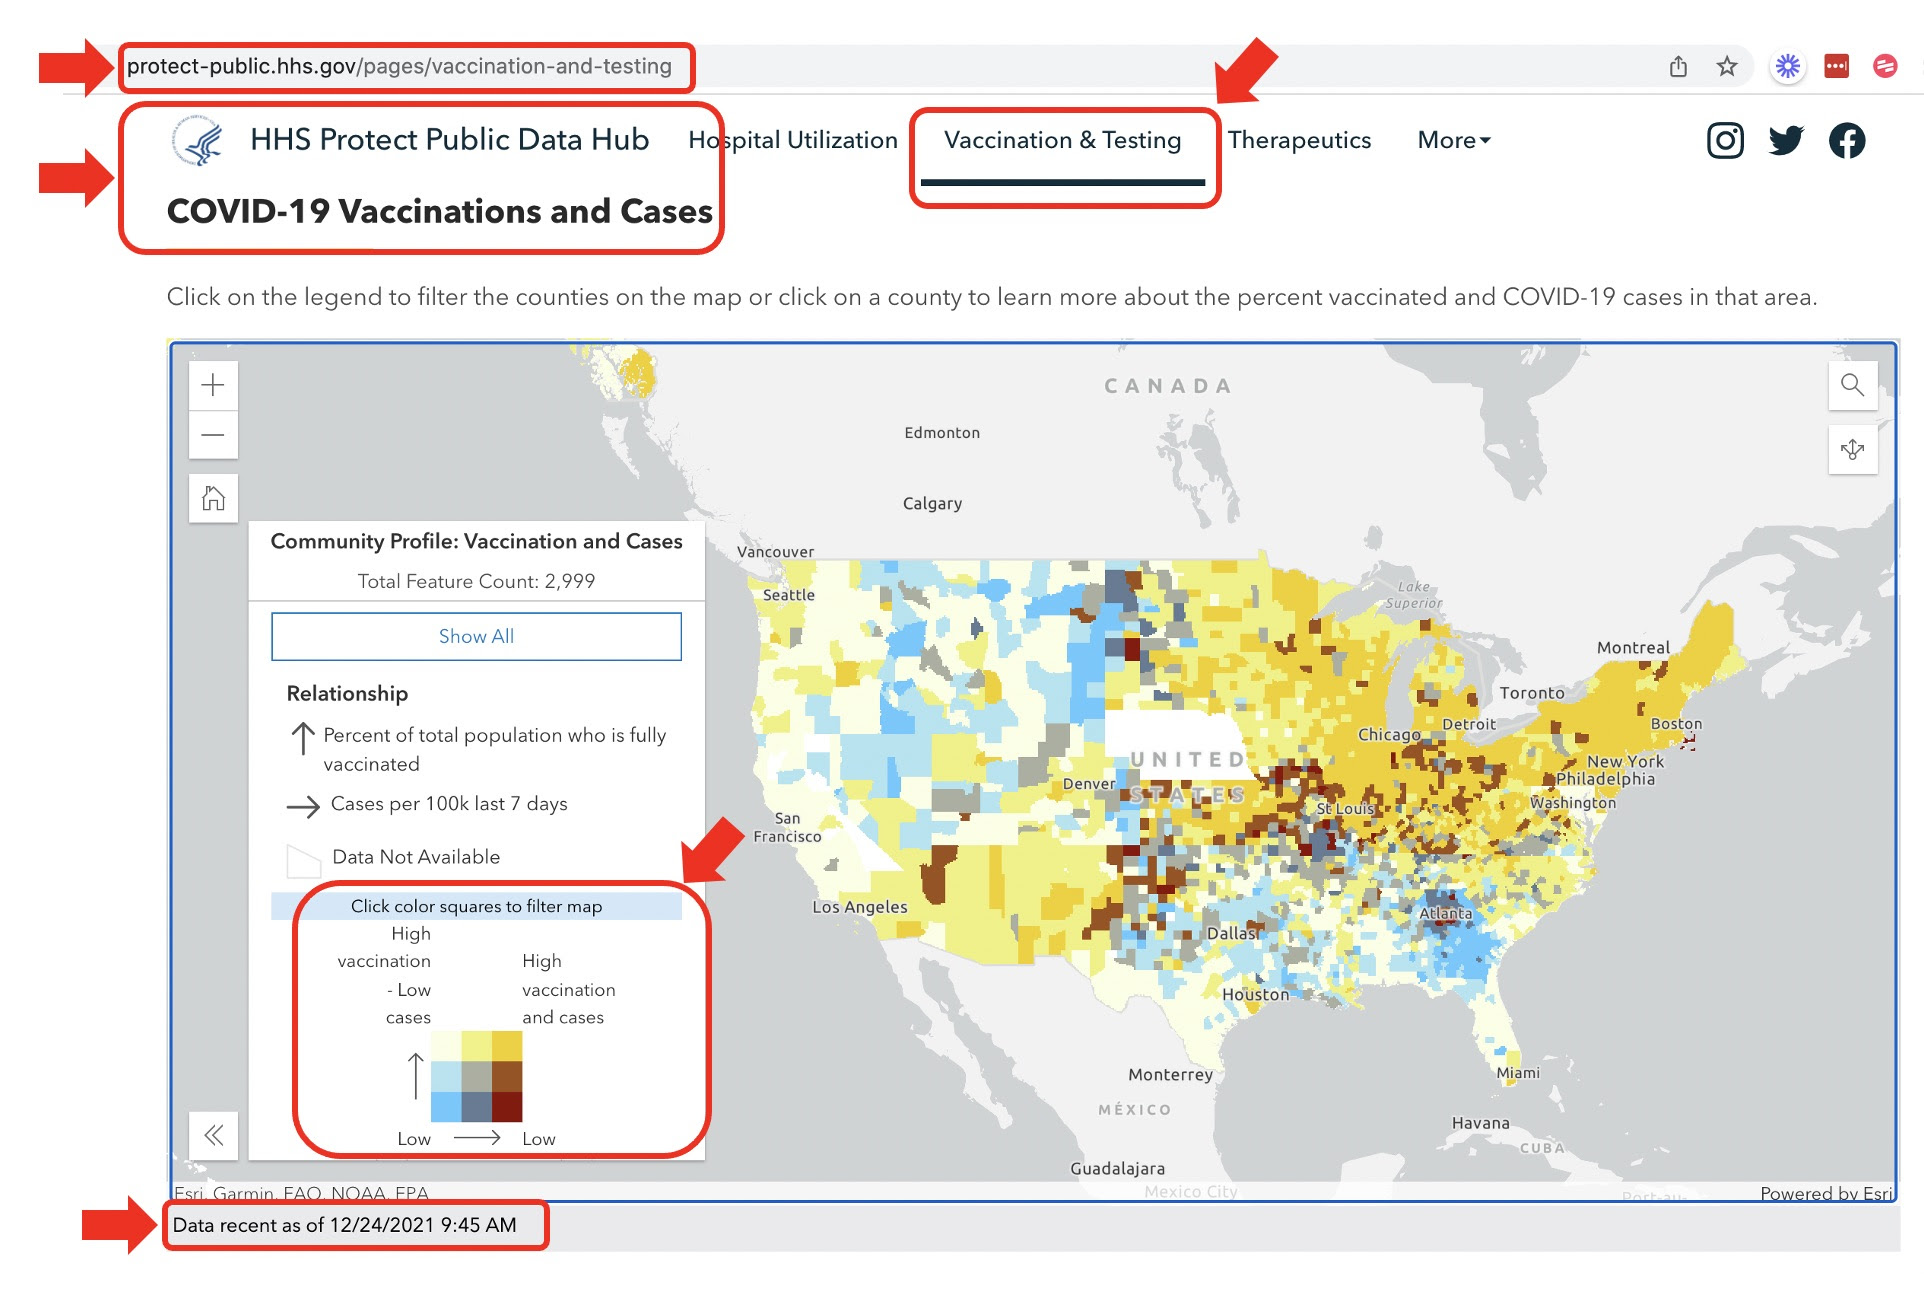Image resolution: width=1924 pixels, height=1292 pixels.
Task: Click Denver label on the map
Action: (1089, 784)
